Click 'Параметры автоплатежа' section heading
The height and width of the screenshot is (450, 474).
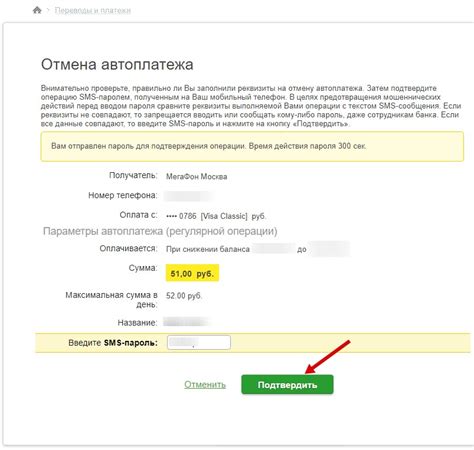click(160, 231)
